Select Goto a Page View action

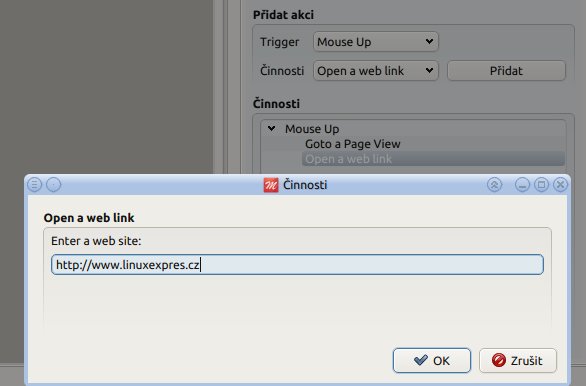[x=352, y=144]
